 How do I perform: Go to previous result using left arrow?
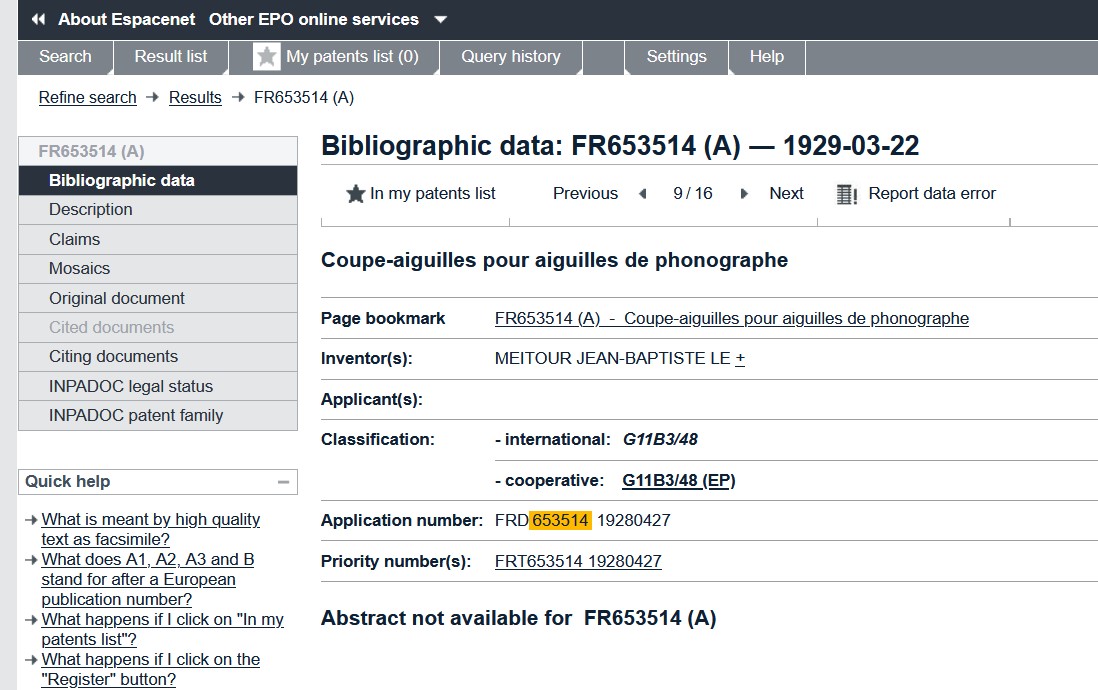tap(643, 194)
